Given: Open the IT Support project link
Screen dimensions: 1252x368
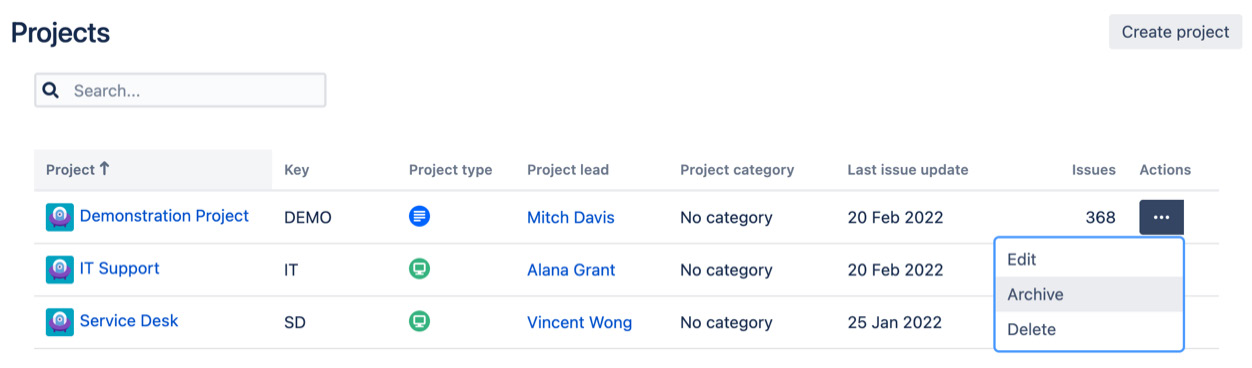Looking at the screenshot, I should (119, 268).
